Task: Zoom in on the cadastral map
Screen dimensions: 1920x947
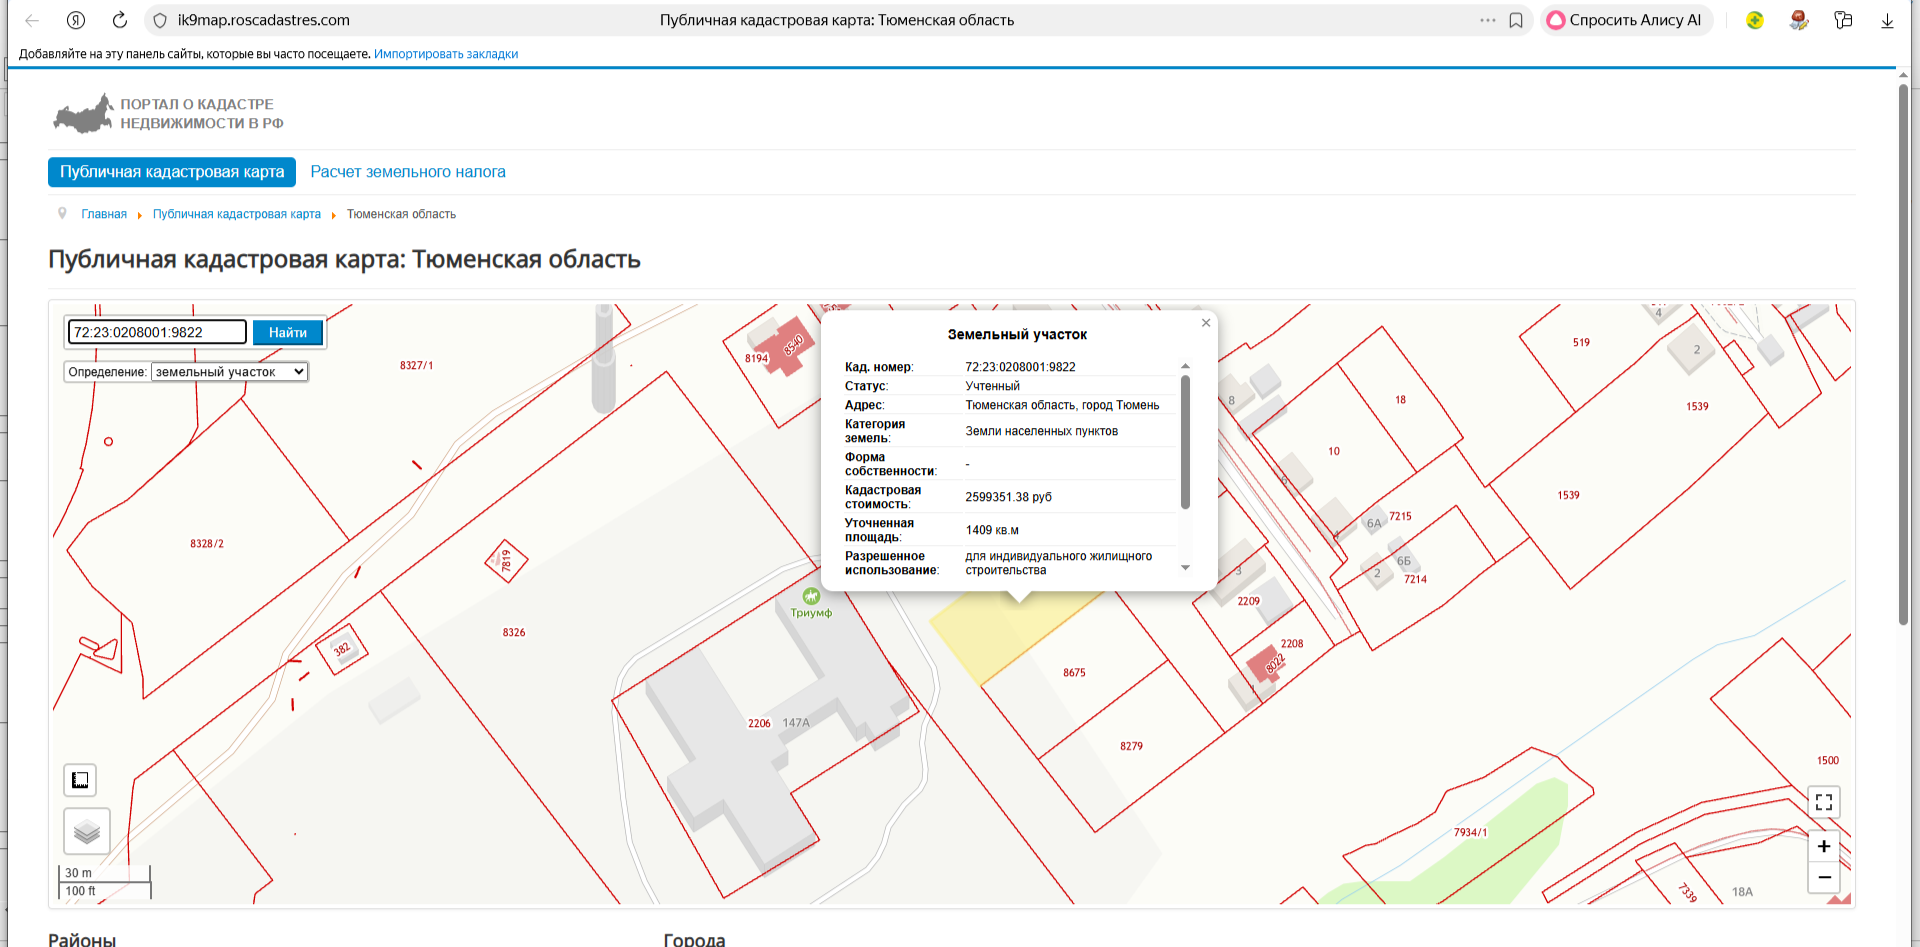Action: coord(1823,846)
